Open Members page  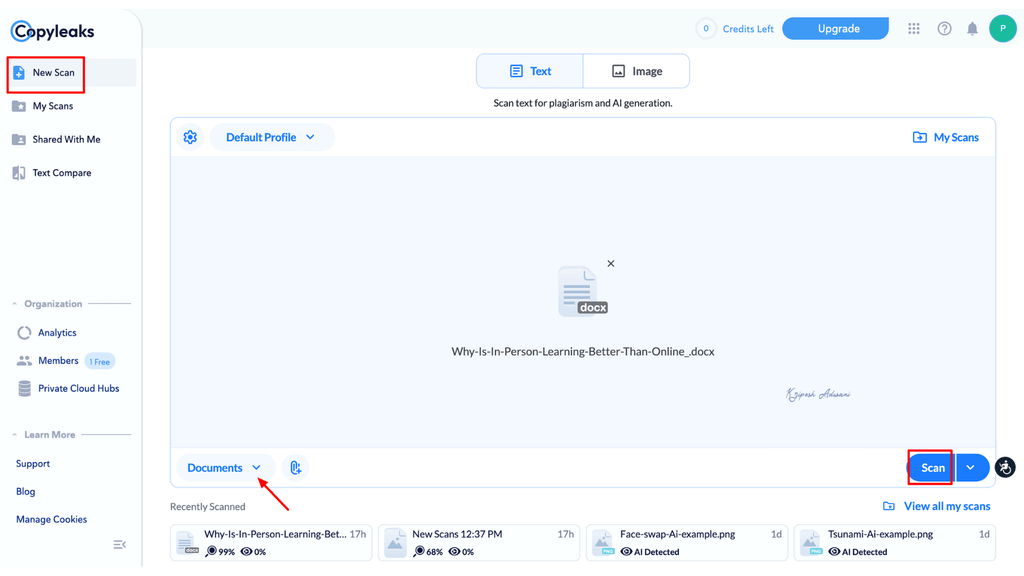point(57,360)
